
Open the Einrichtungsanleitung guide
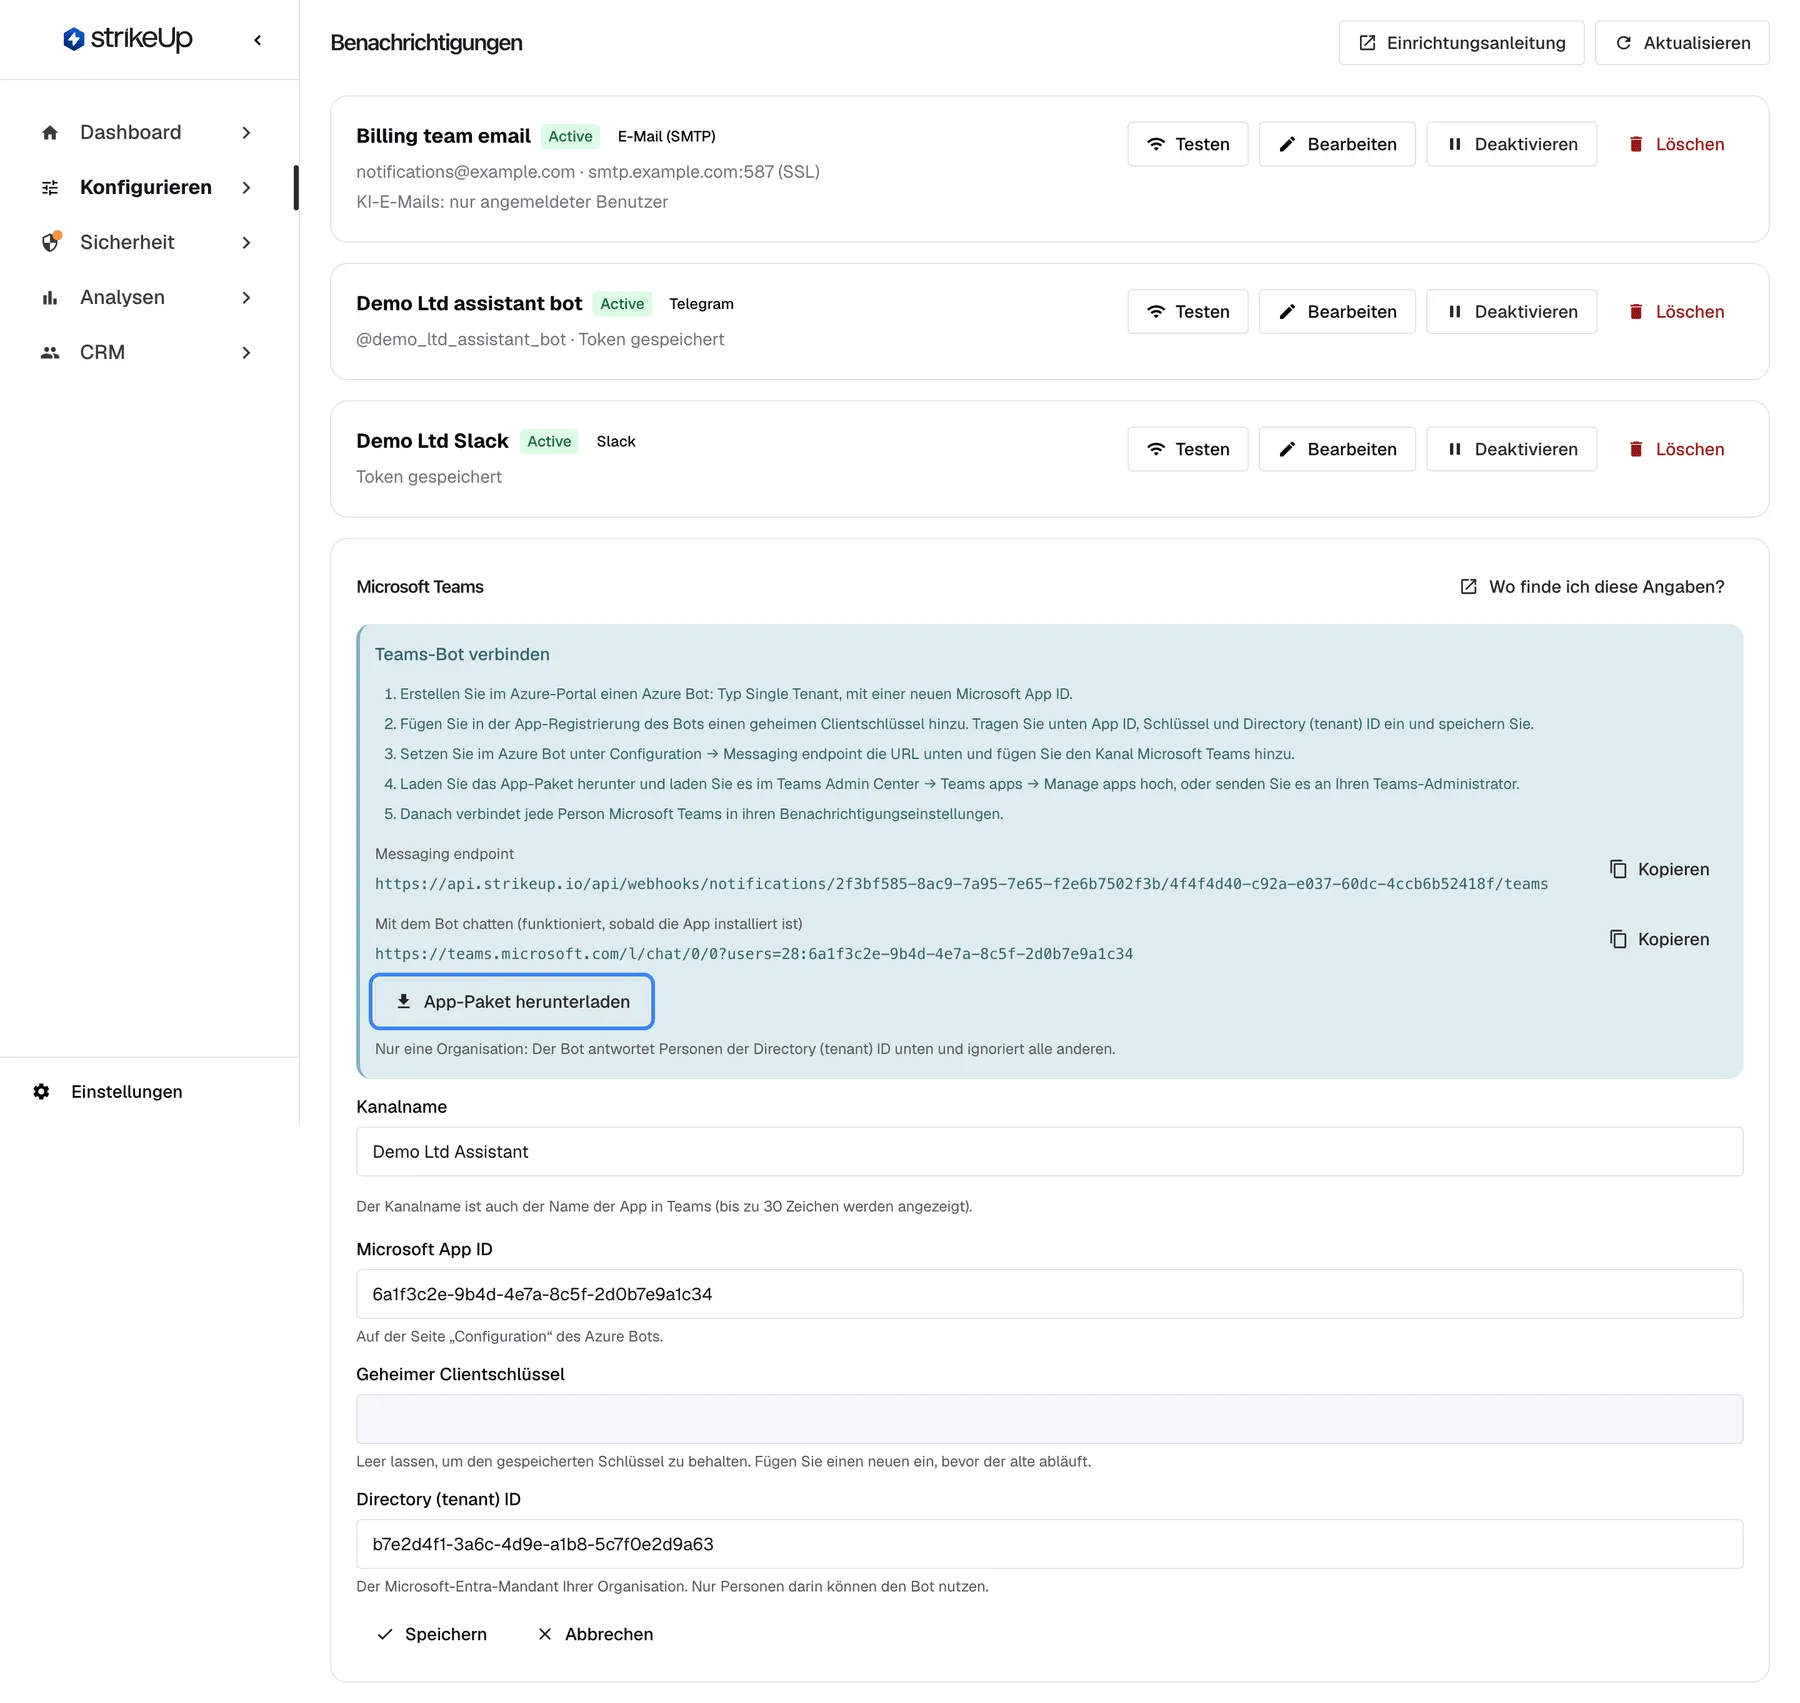pos(1461,43)
